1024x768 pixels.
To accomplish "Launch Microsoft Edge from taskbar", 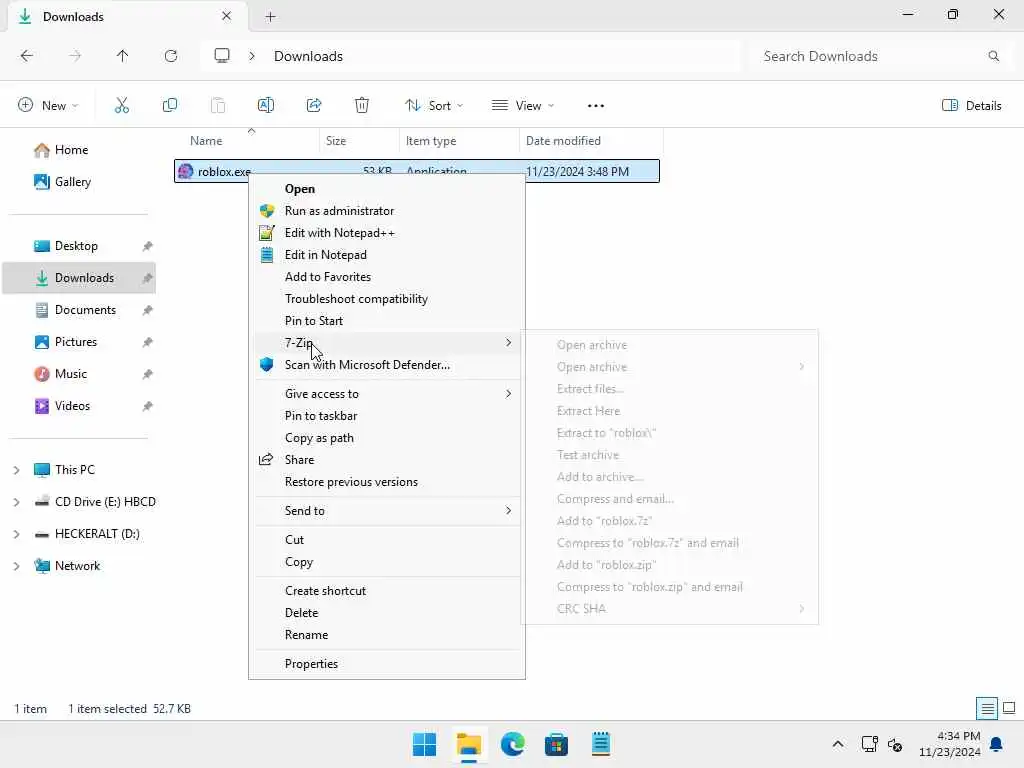I will pos(513,744).
